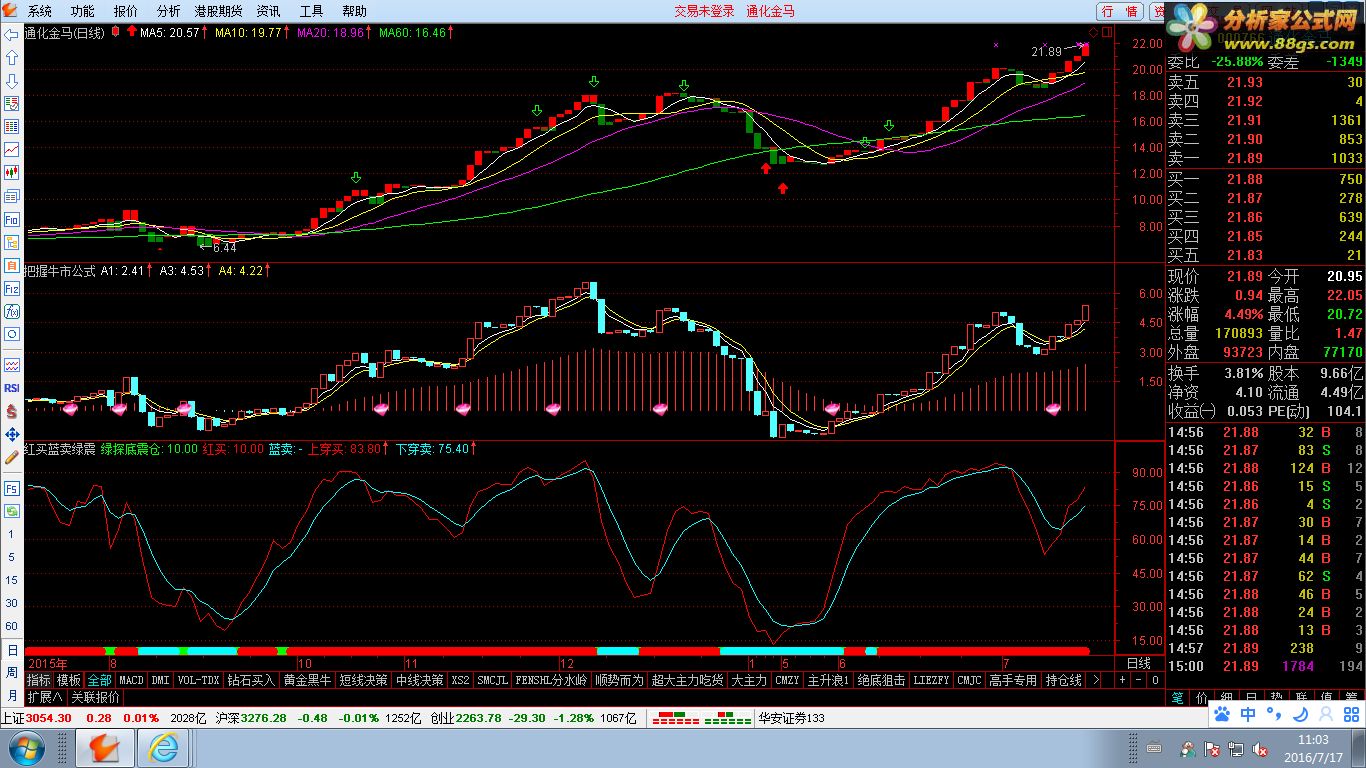Viewport: 1366px width, 768px height.
Task: Select the 笔 tab under tick list
Action: [x=1178, y=697]
